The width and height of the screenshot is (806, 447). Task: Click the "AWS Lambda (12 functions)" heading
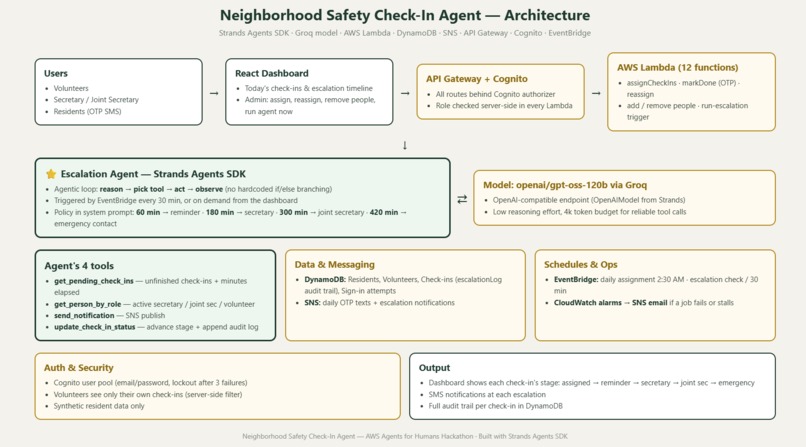(x=677, y=67)
